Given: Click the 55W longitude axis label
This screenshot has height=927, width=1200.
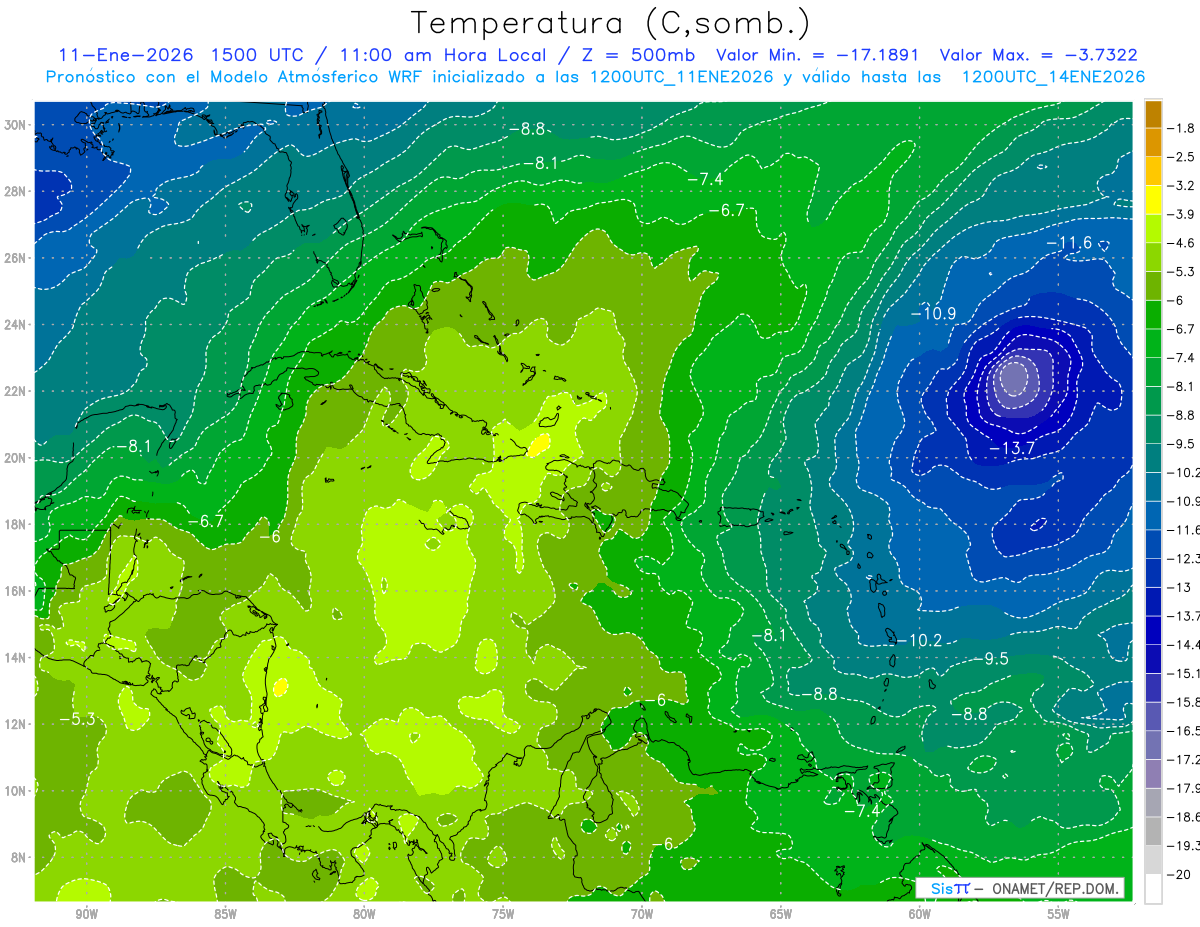Looking at the screenshot, I should pos(1059,913).
